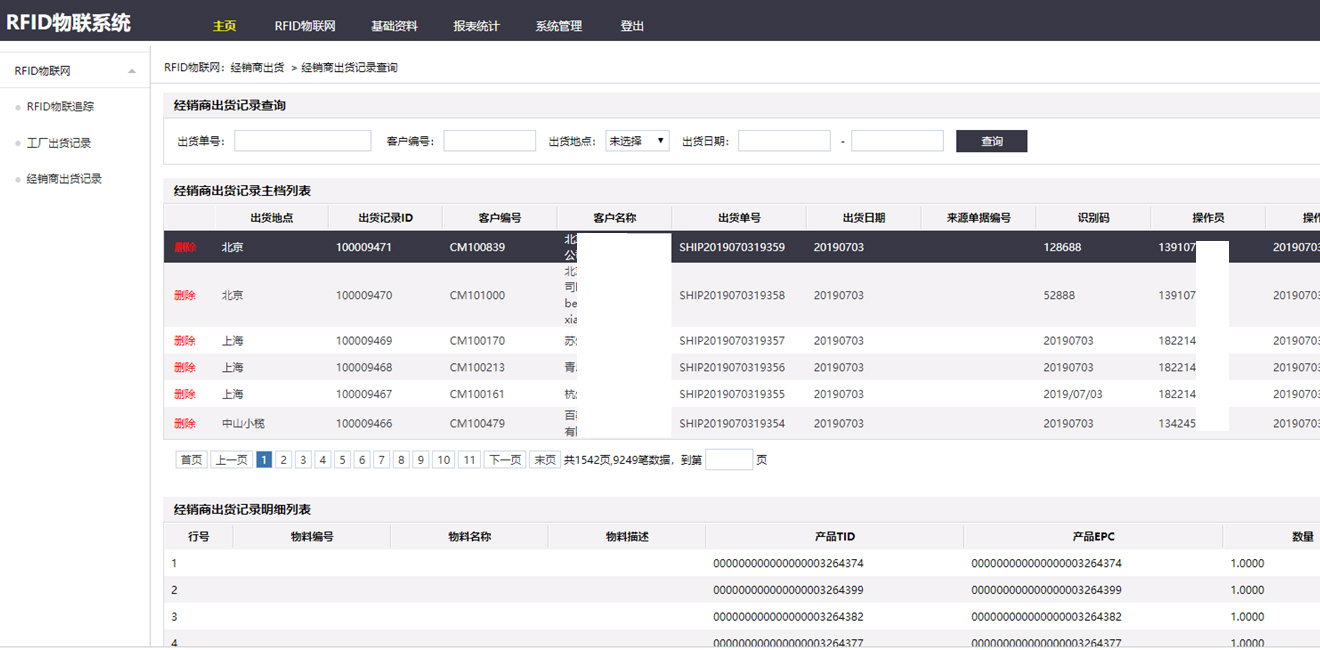Go to the 下一页 next page
The width and height of the screenshot is (1320, 650).
click(x=504, y=460)
